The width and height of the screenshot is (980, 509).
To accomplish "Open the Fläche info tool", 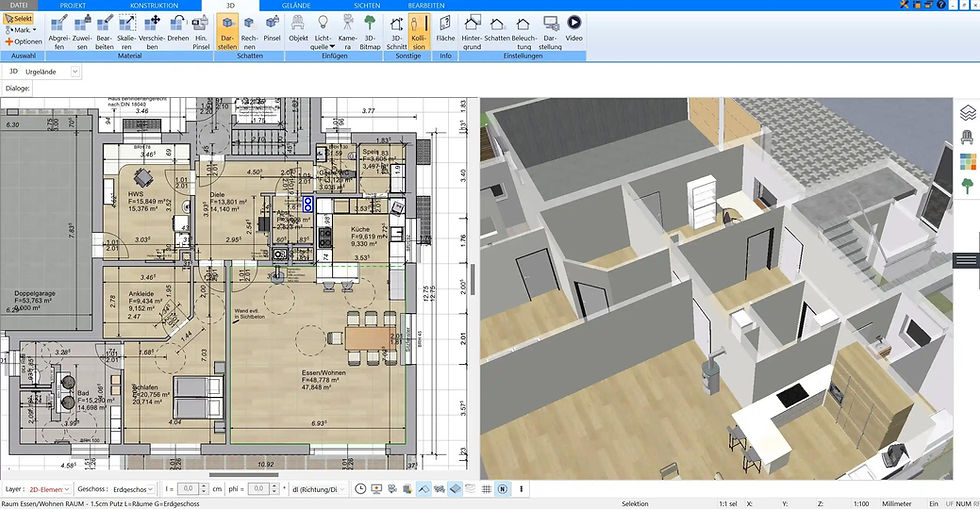I will [x=446, y=29].
